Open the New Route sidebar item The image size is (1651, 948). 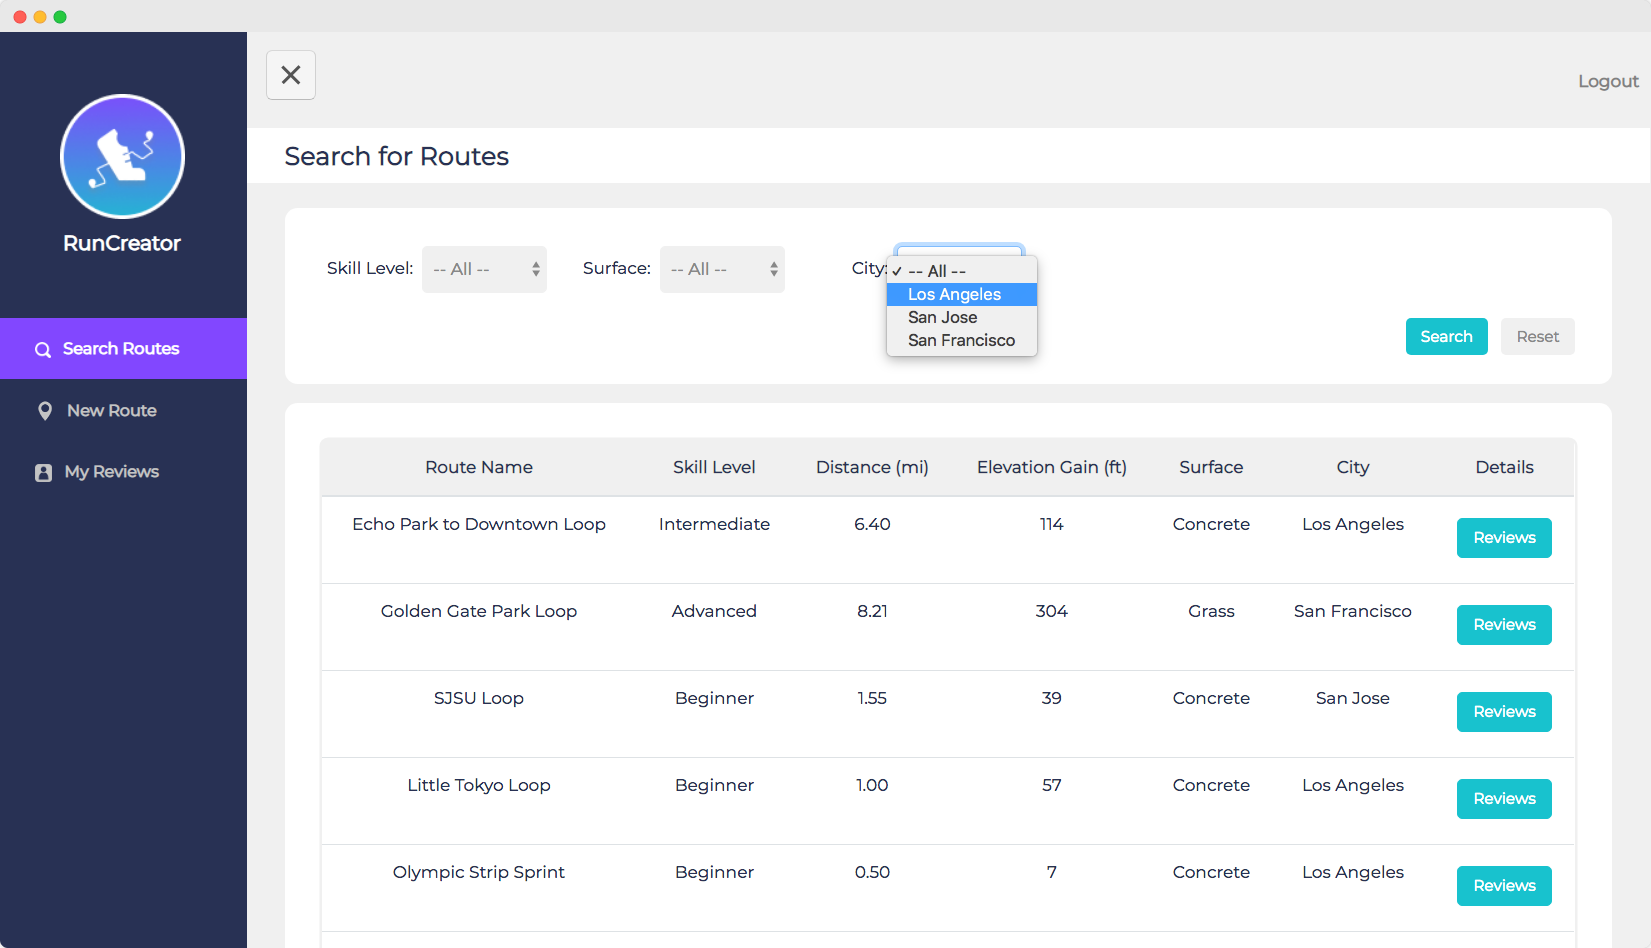click(x=123, y=411)
